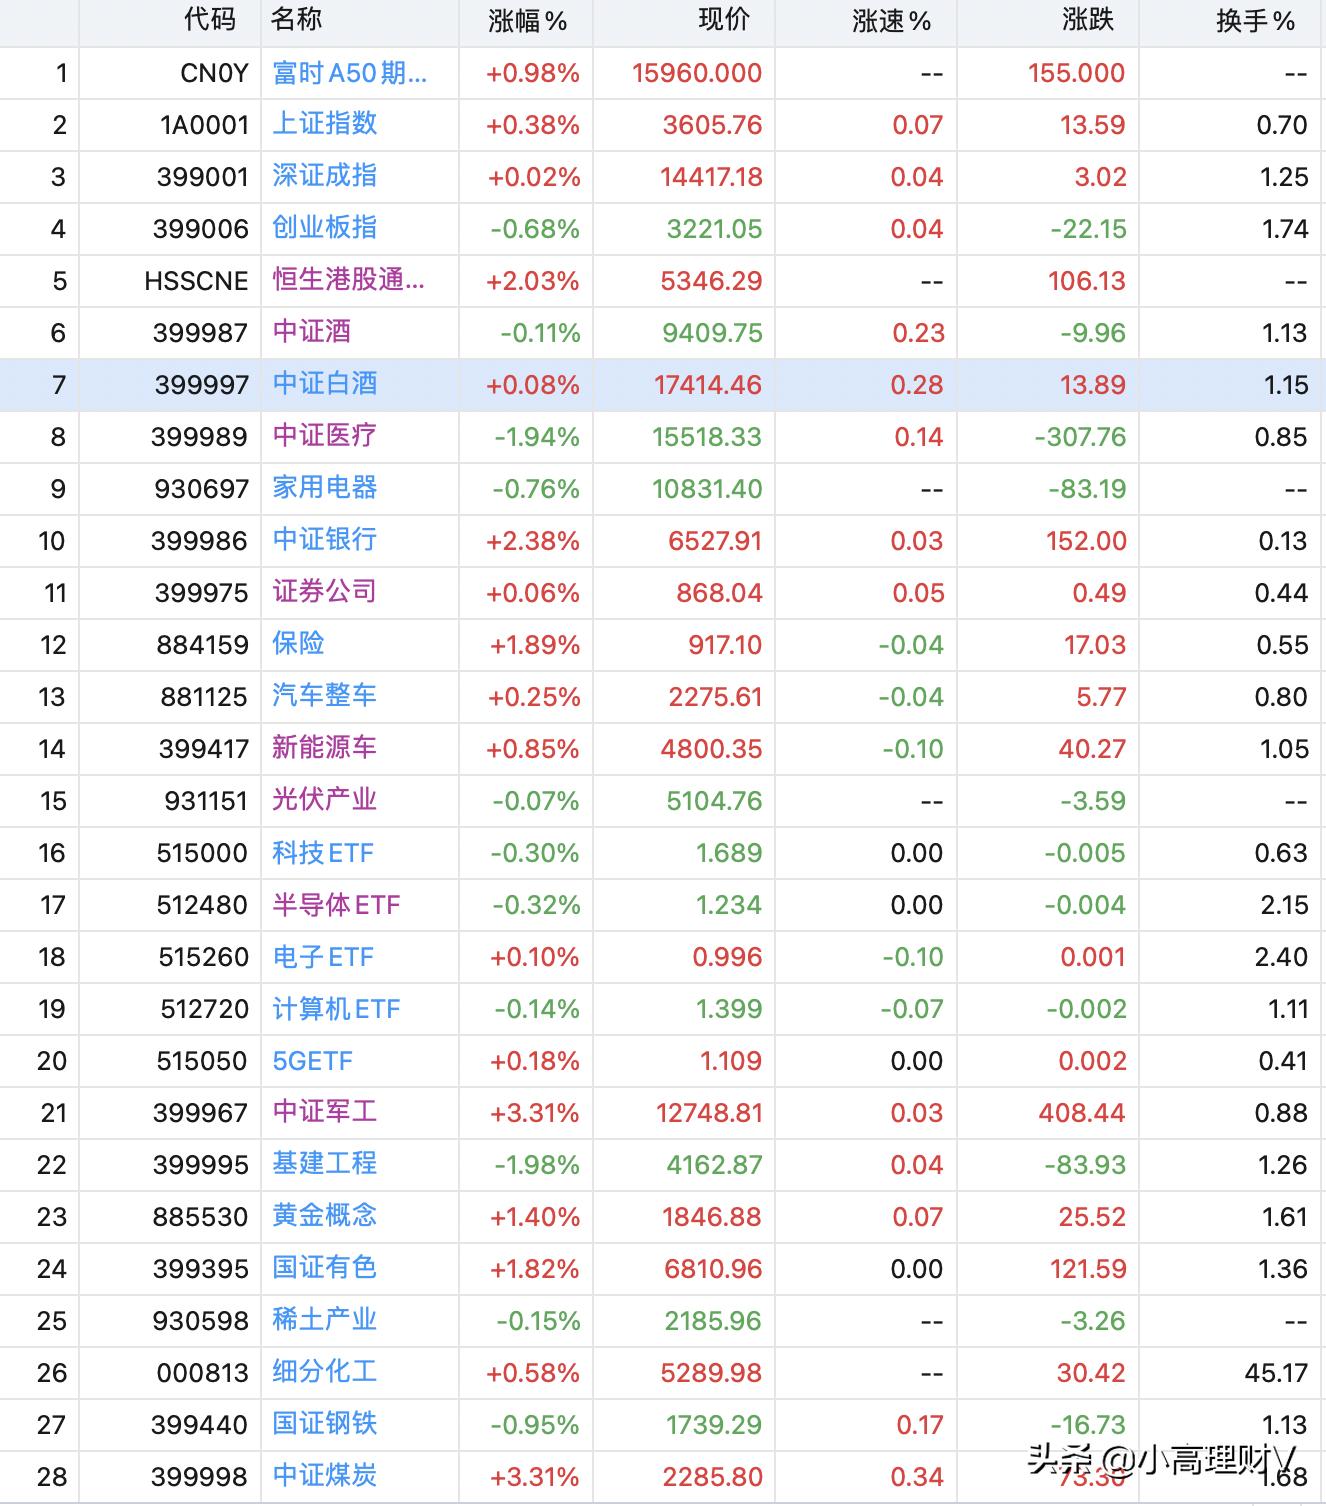Click code cell 000813

202,1373
